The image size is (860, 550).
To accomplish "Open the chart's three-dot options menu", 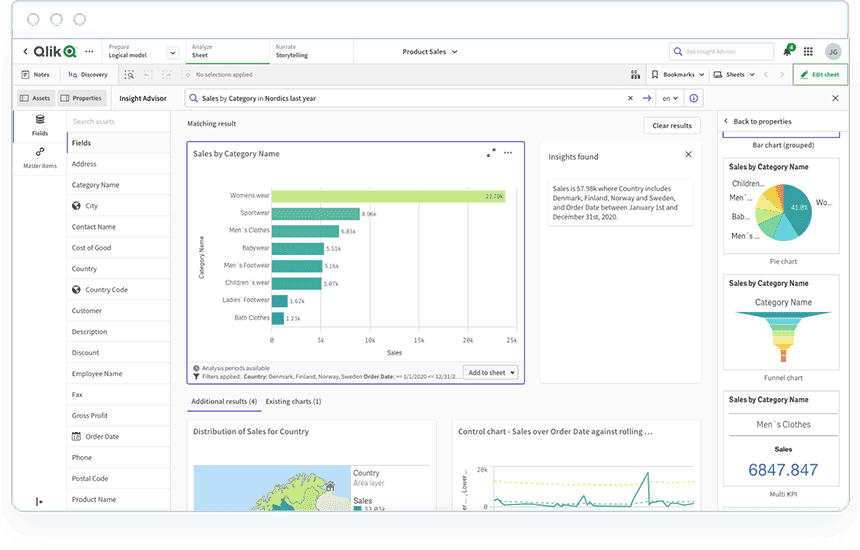I will pos(508,153).
